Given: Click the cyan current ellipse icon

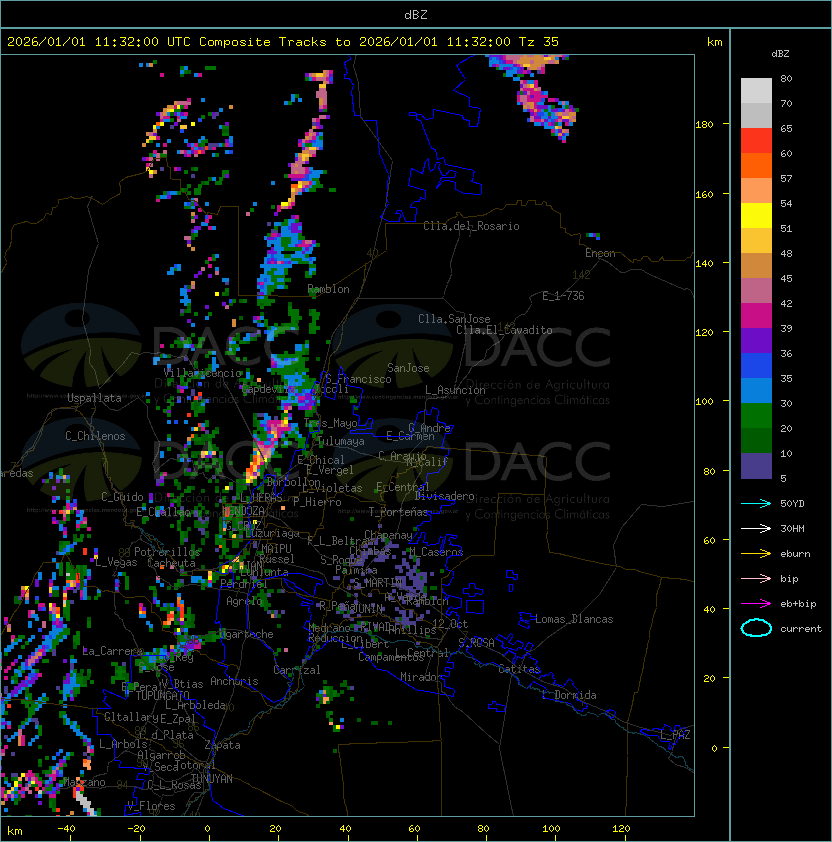Looking at the screenshot, I should [x=756, y=628].
